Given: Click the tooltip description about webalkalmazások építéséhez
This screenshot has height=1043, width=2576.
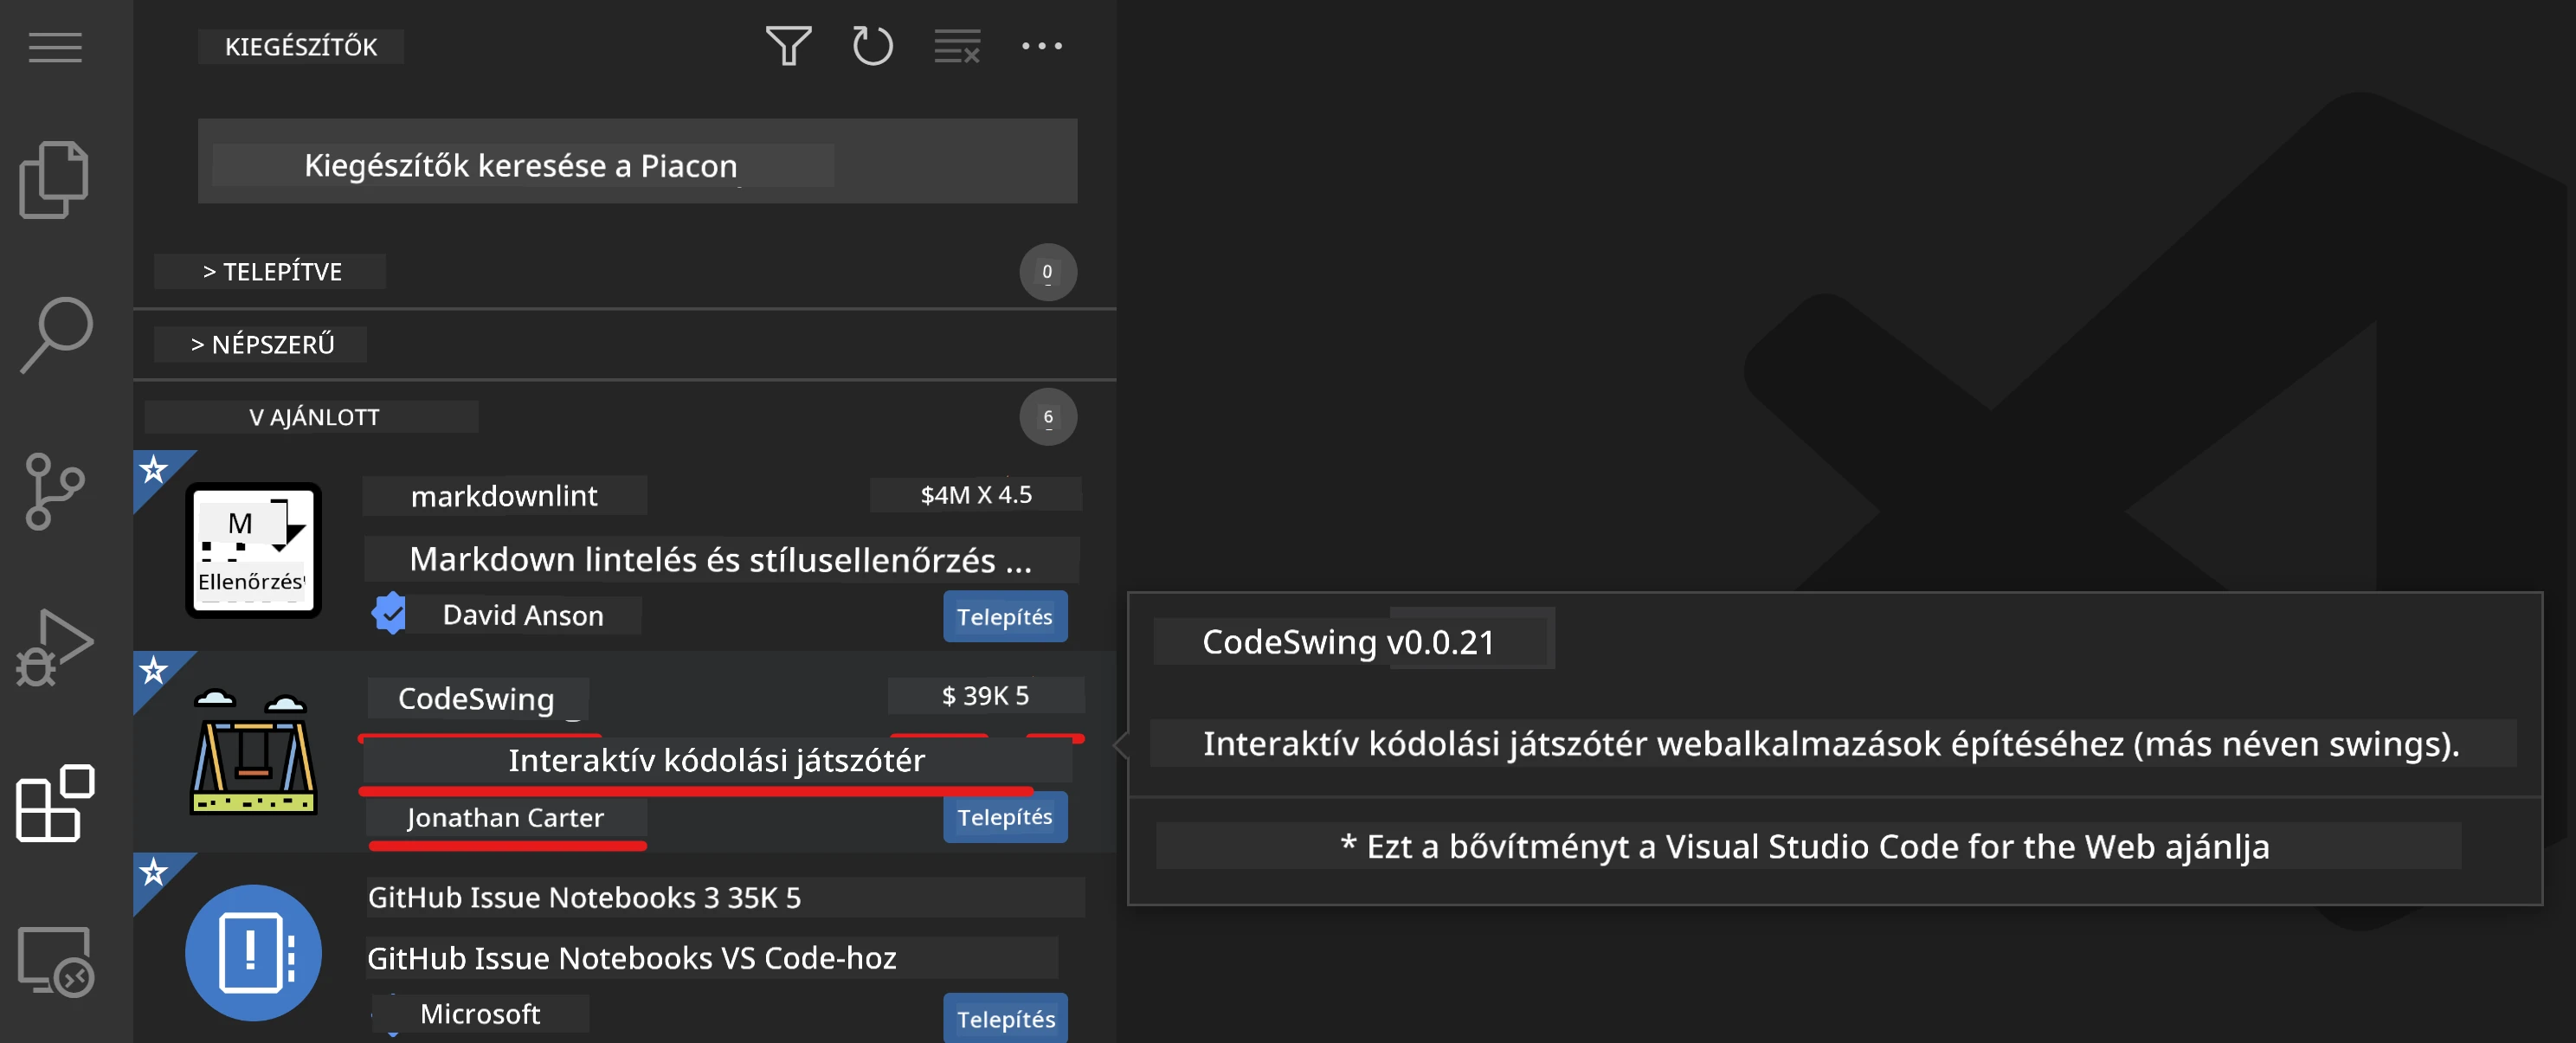Looking at the screenshot, I should [x=1830, y=743].
